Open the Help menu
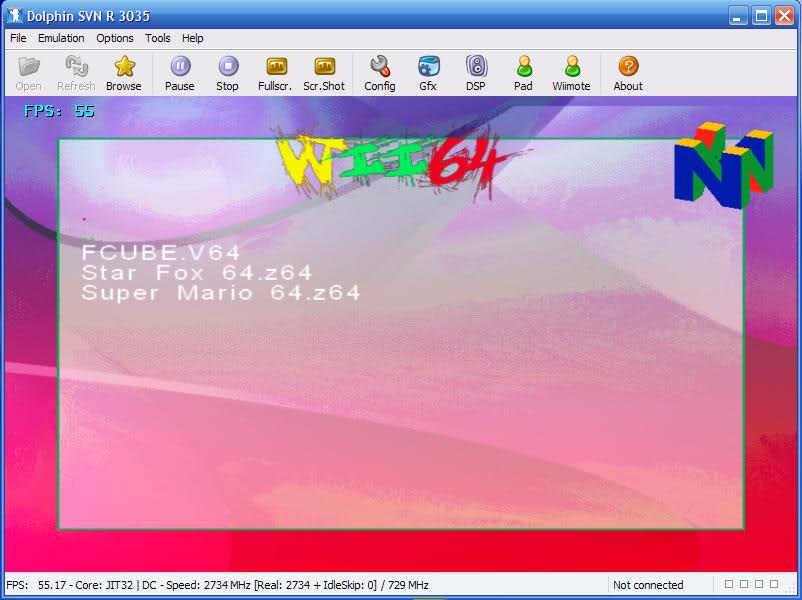Image resolution: width=802 pixels, height=600 pixels. click(192, 38)
